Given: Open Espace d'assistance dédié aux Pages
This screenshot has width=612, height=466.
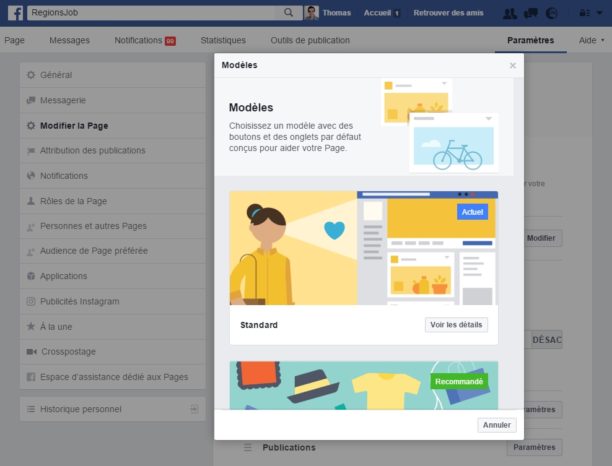Looking at the screenshot, I should 112,377.
